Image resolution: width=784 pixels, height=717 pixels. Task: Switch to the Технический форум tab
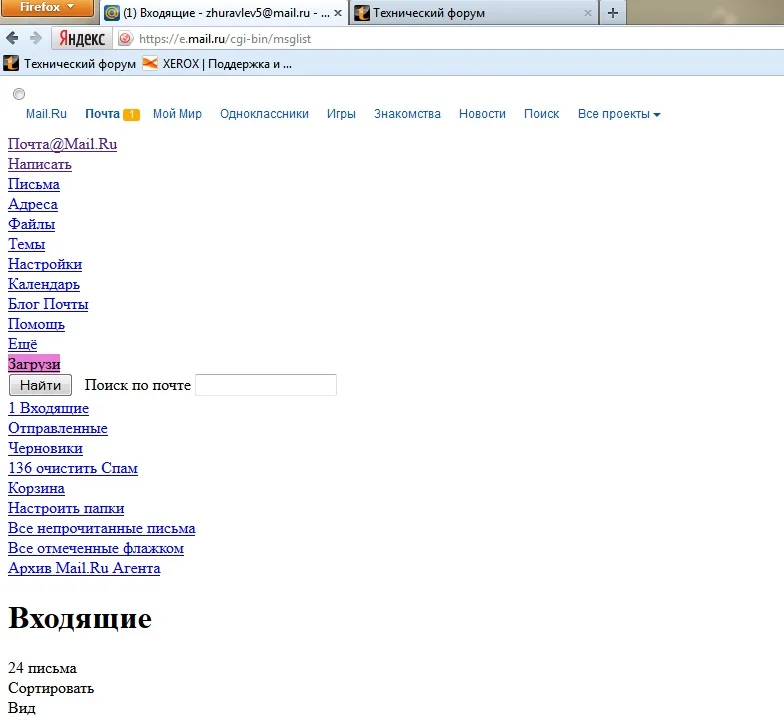tap(472, 13)
